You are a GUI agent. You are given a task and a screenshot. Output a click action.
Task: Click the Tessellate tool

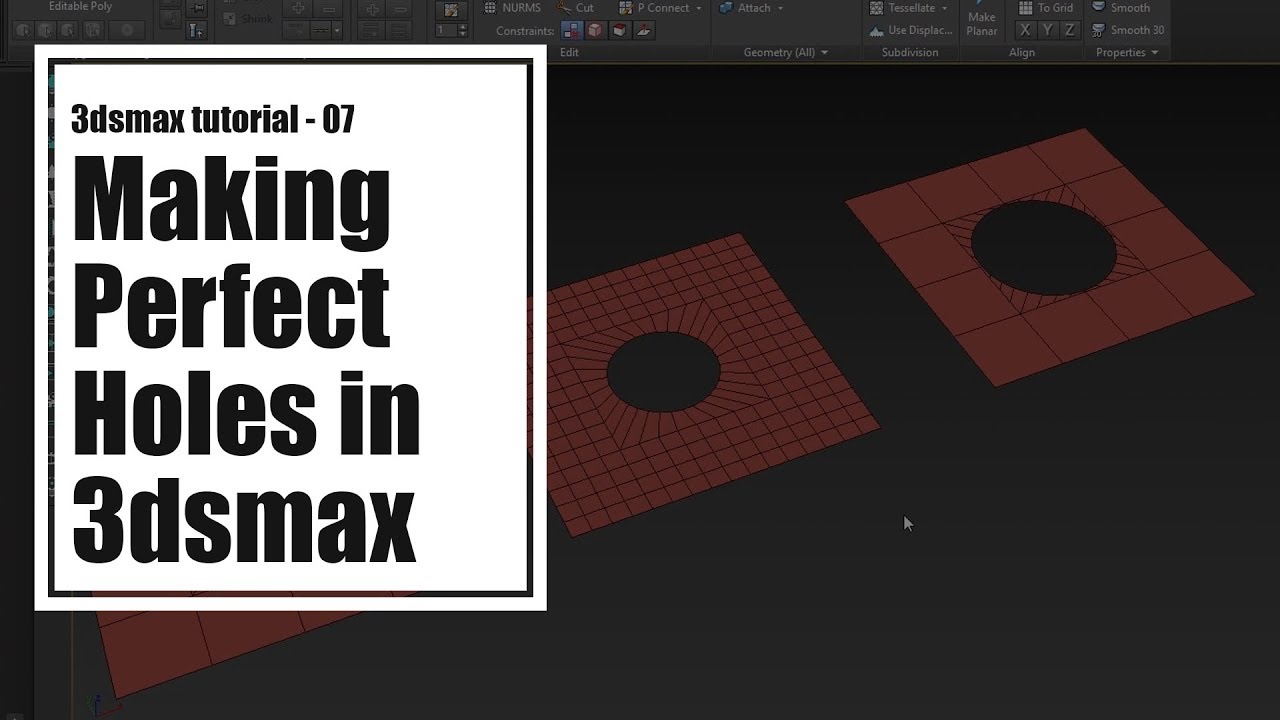point(903,8)
